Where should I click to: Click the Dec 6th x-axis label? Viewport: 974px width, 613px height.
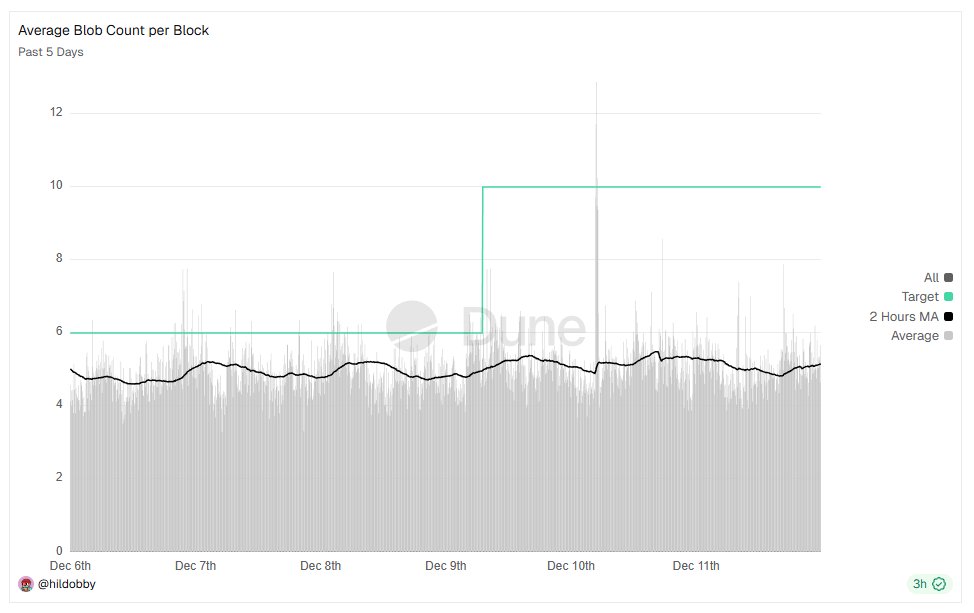[x=70, y=566]
